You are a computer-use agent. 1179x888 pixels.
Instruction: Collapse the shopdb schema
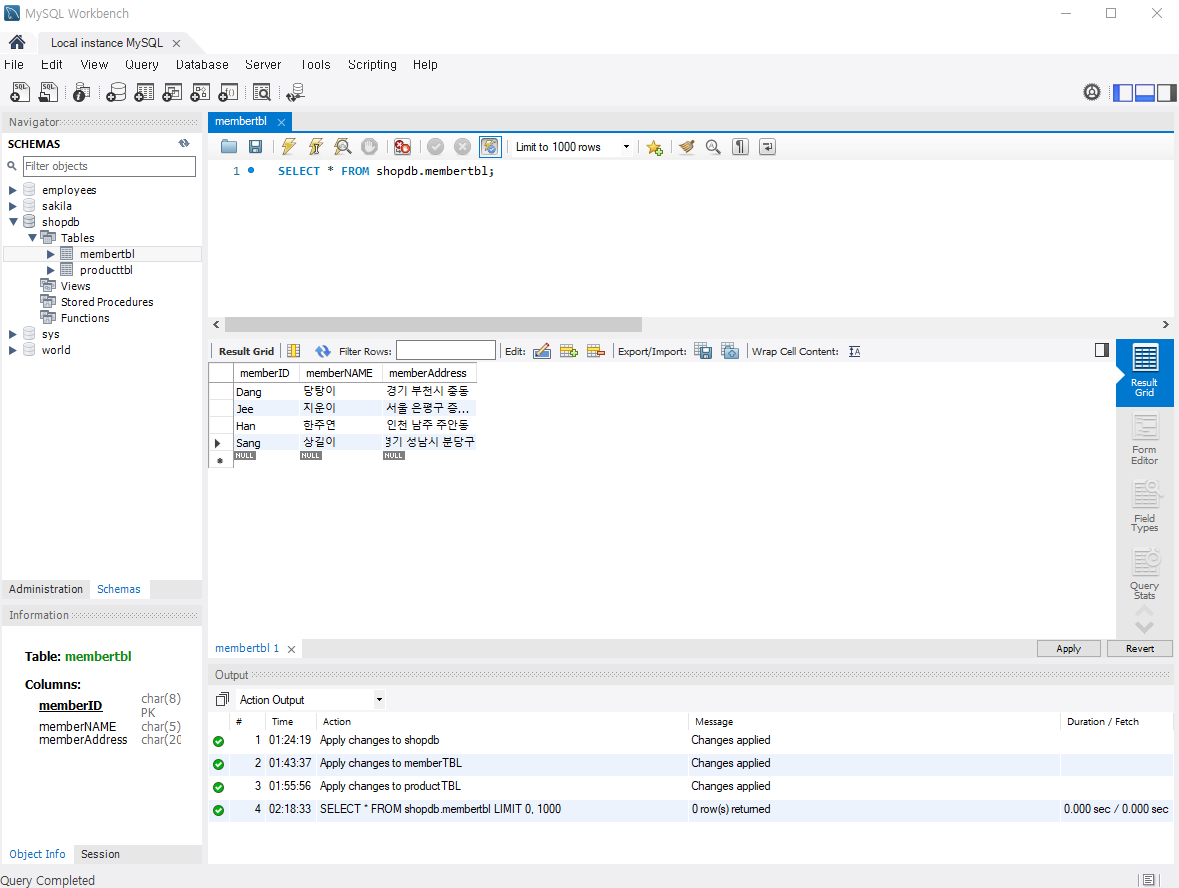tap(13, 222)
